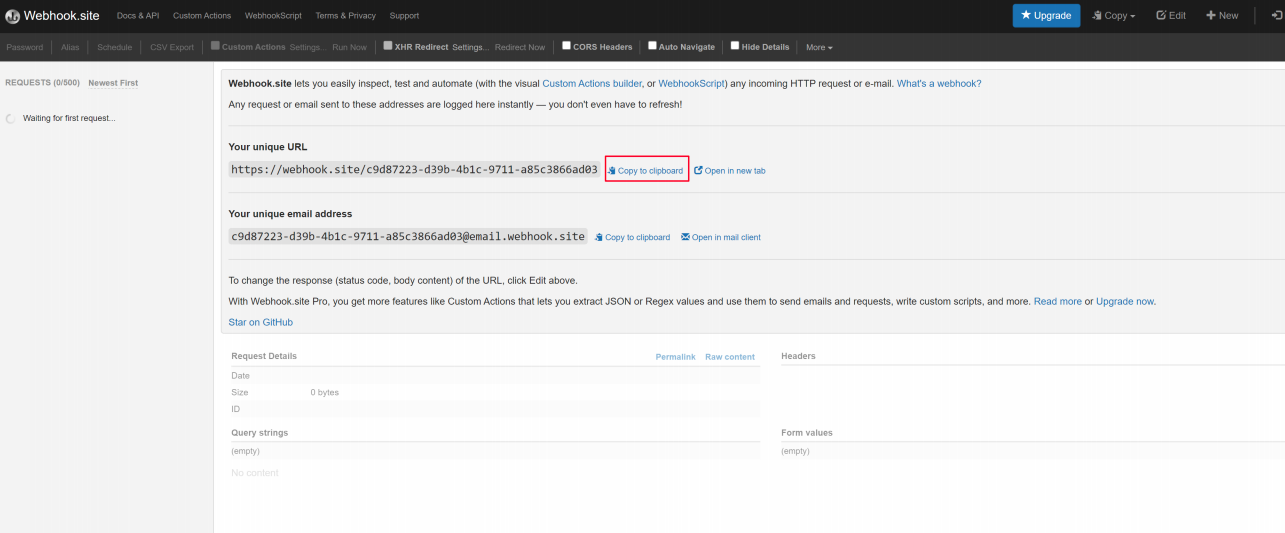
Task: Click the blue Upgrade button
Action: coord(1046,15)
